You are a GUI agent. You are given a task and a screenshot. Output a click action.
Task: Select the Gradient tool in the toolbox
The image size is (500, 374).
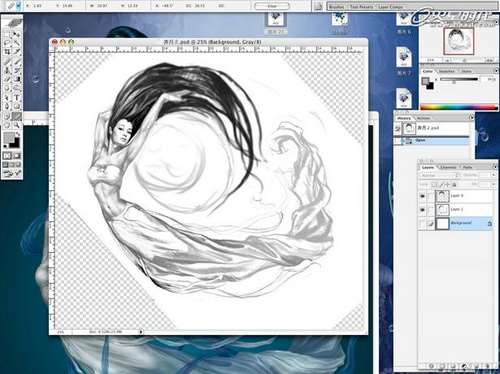click(17, 116)
